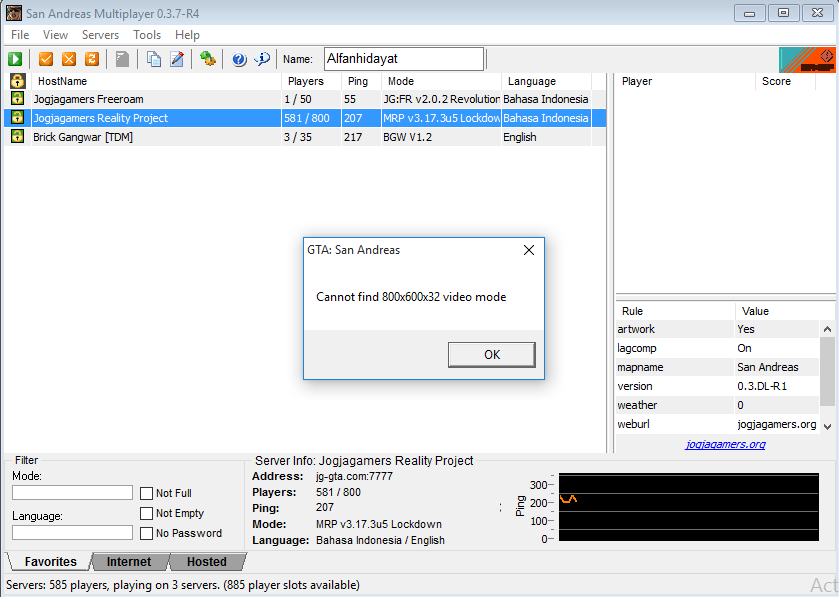Click the padlock column header icon

pos(18,81)
